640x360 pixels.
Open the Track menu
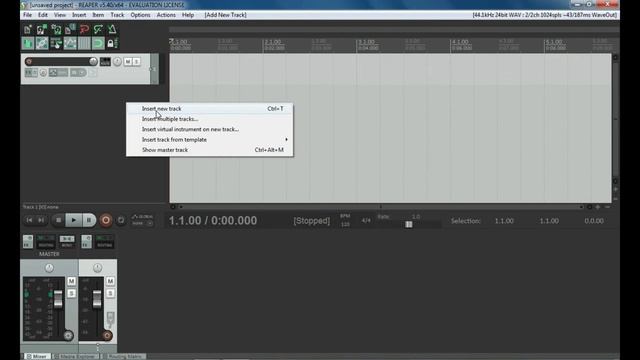(117, 15)
